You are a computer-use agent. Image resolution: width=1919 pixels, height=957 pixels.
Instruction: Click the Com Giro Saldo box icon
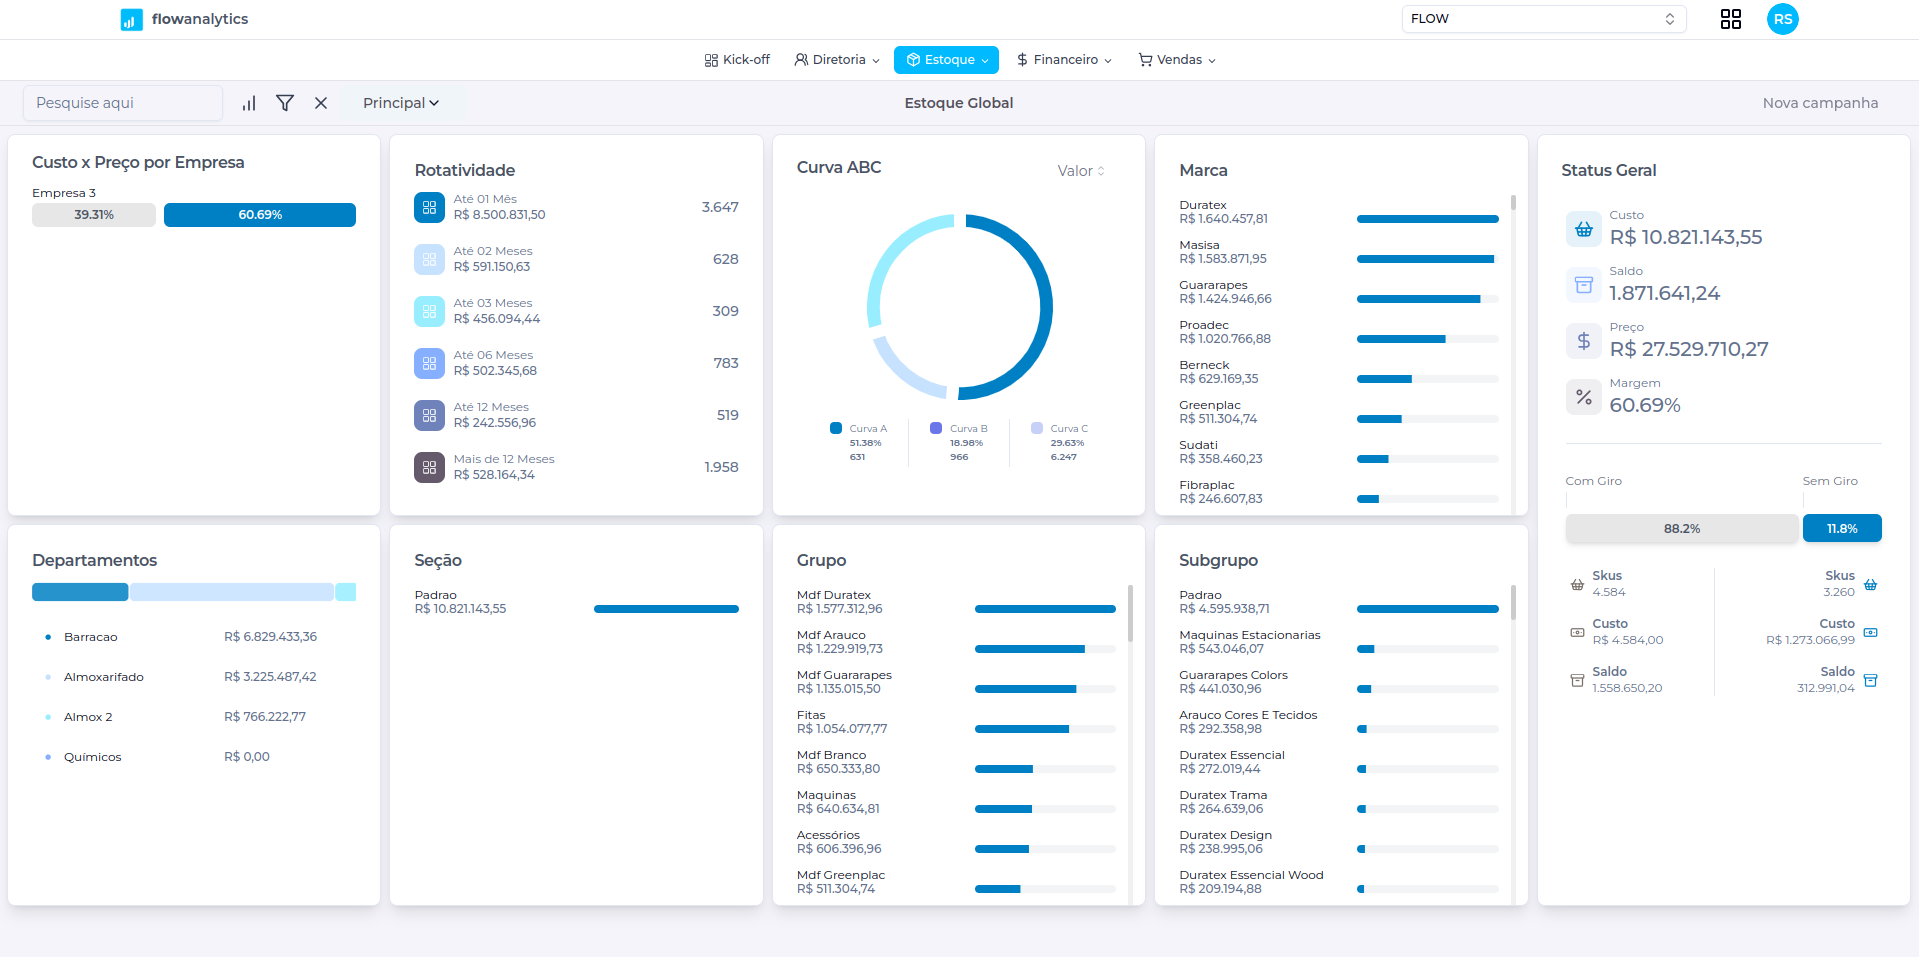pos(1577,680)
